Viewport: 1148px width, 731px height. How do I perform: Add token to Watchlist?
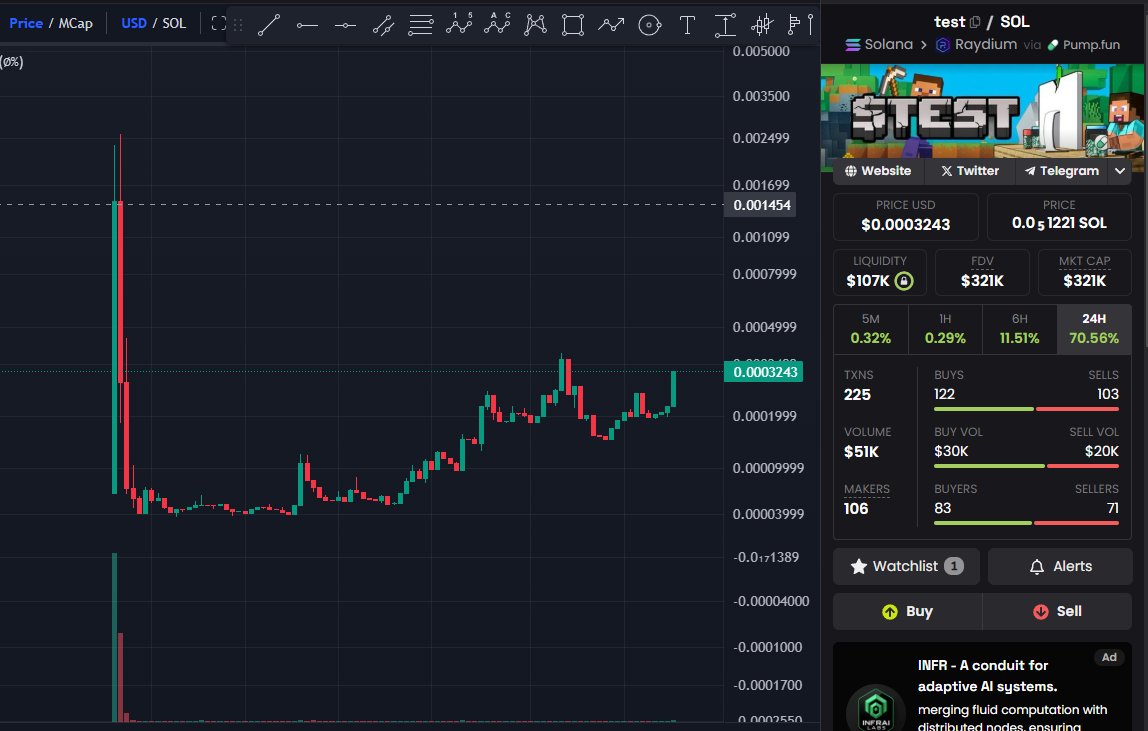906,566
